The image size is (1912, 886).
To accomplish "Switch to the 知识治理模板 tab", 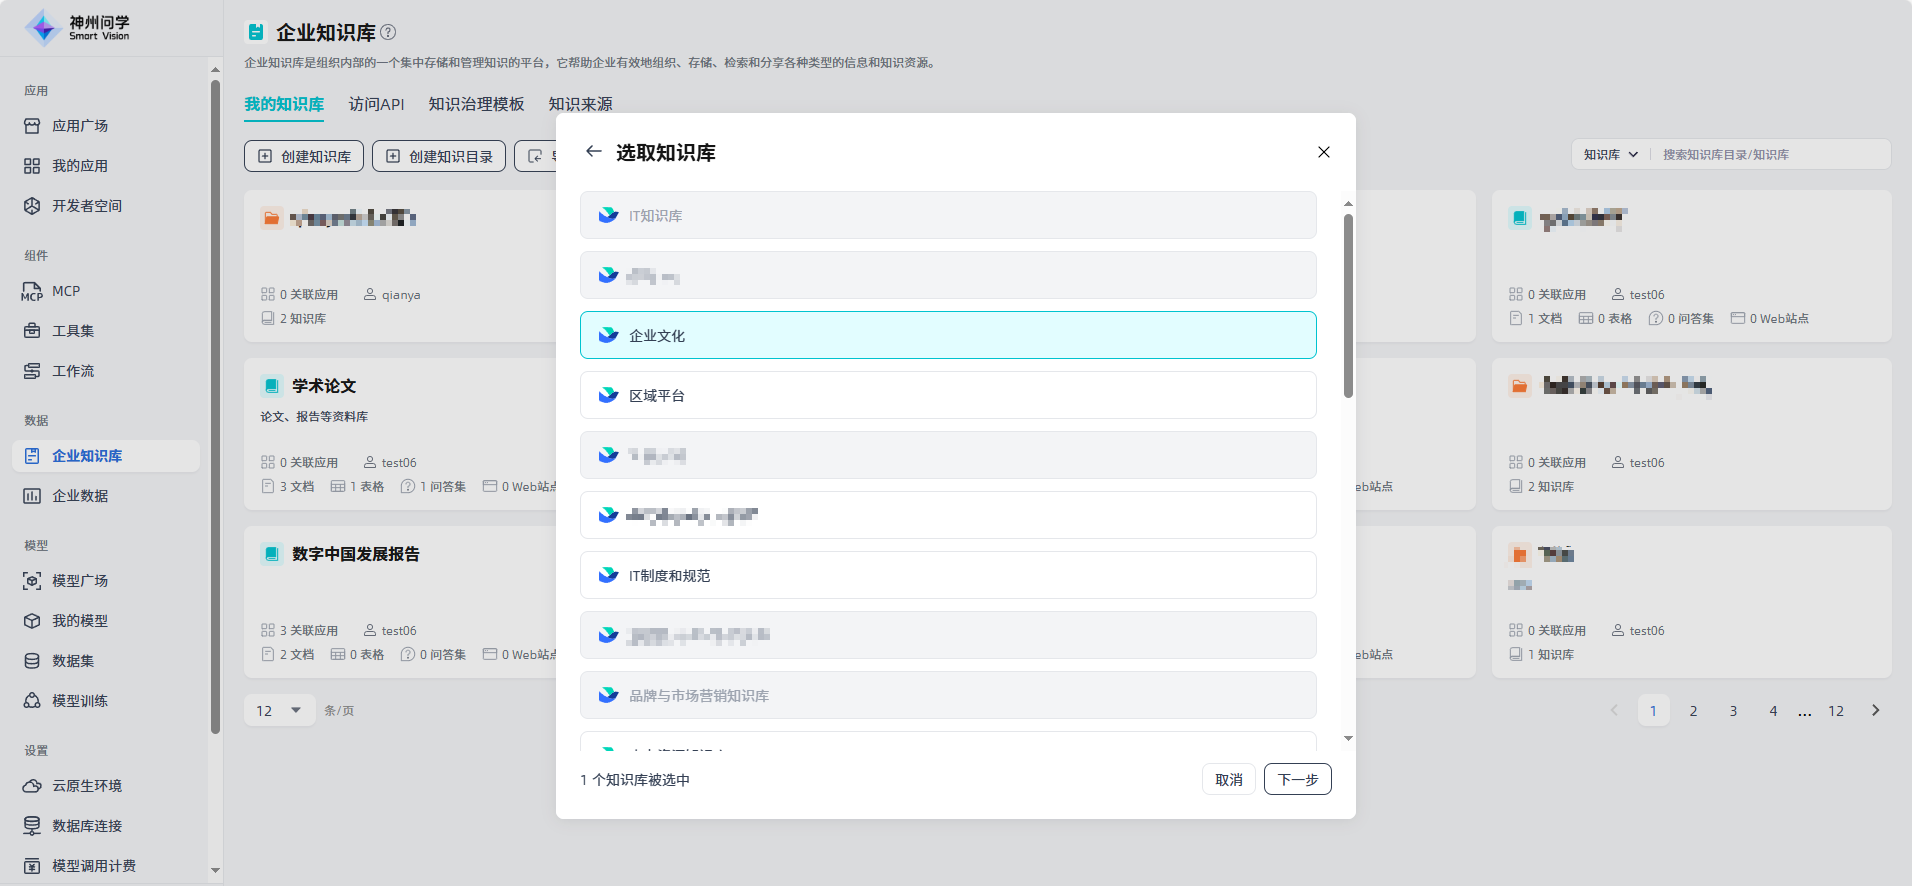I will point(476,104).
